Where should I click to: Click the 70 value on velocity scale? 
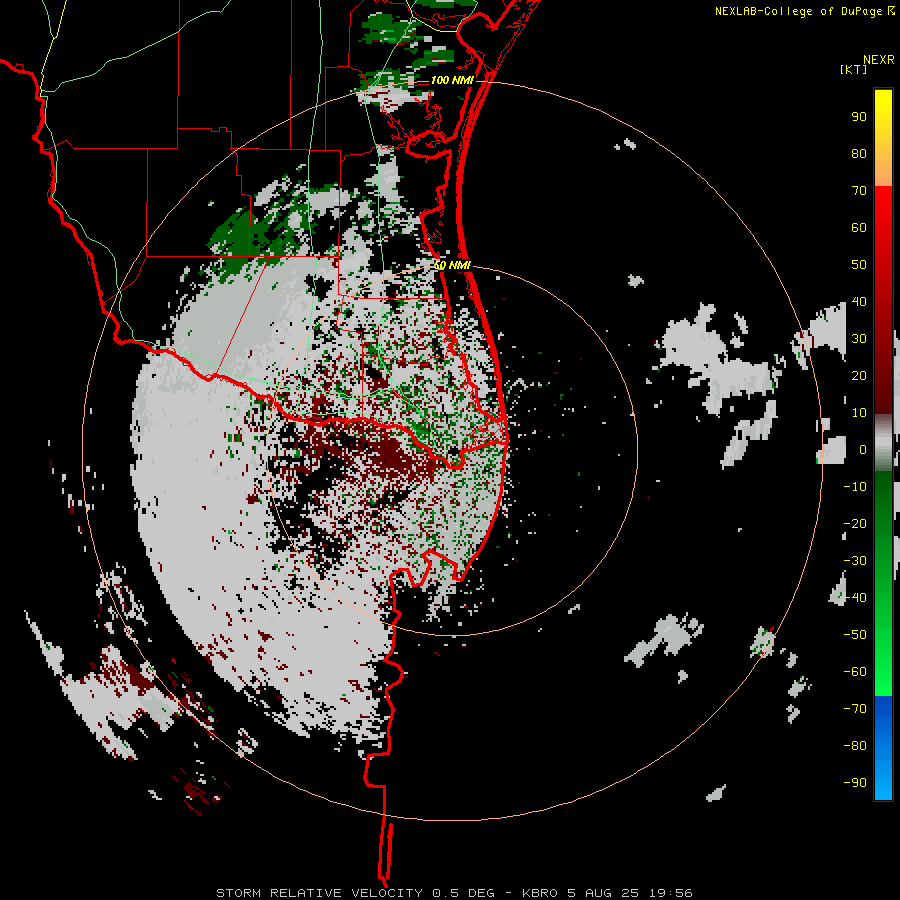click(859, 191)
